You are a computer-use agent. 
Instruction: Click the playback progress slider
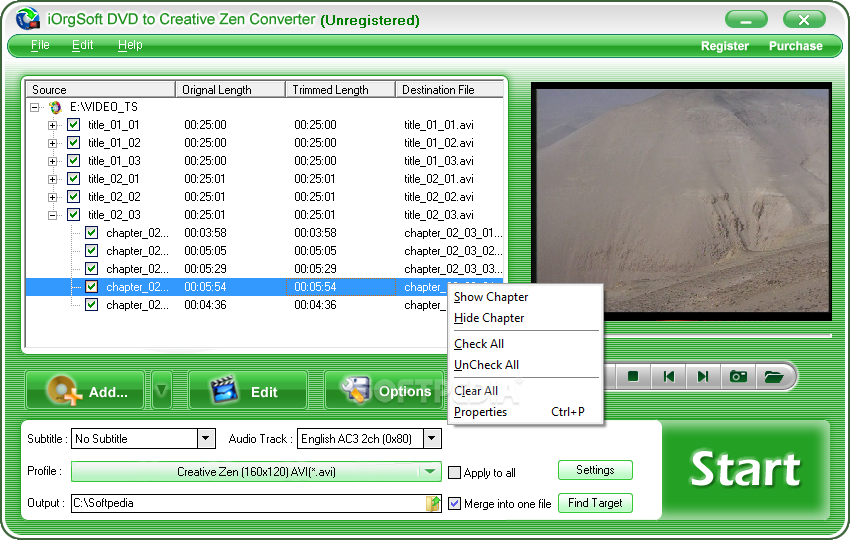coord(717,336)
